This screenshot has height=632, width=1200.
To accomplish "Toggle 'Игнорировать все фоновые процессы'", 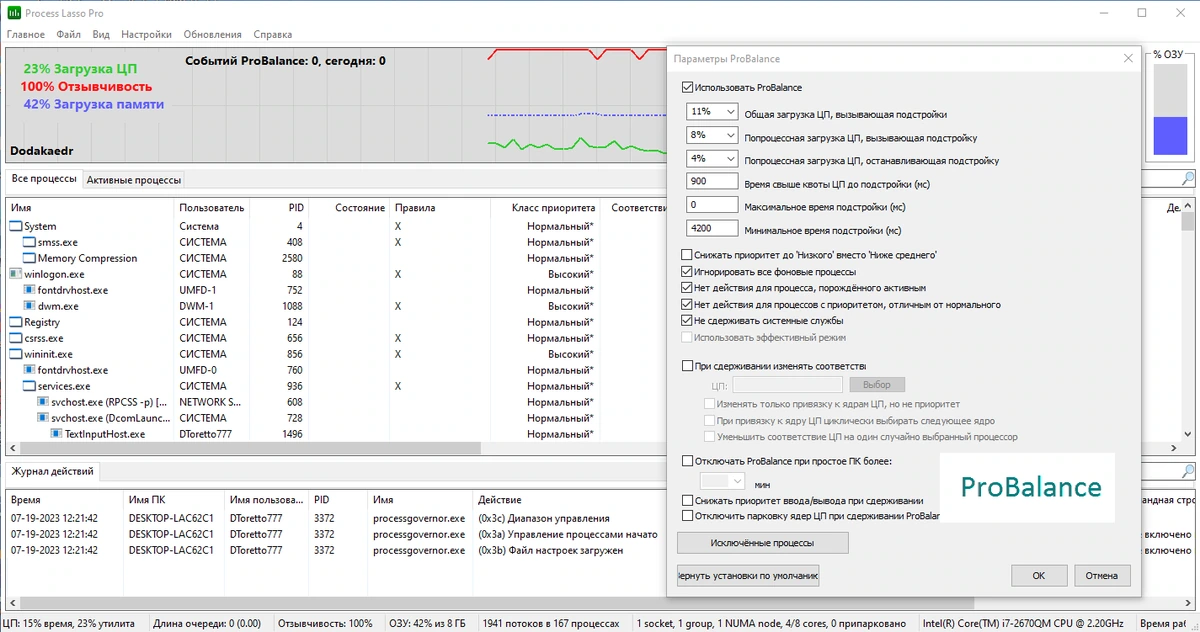I will click(x=687, y=271).
